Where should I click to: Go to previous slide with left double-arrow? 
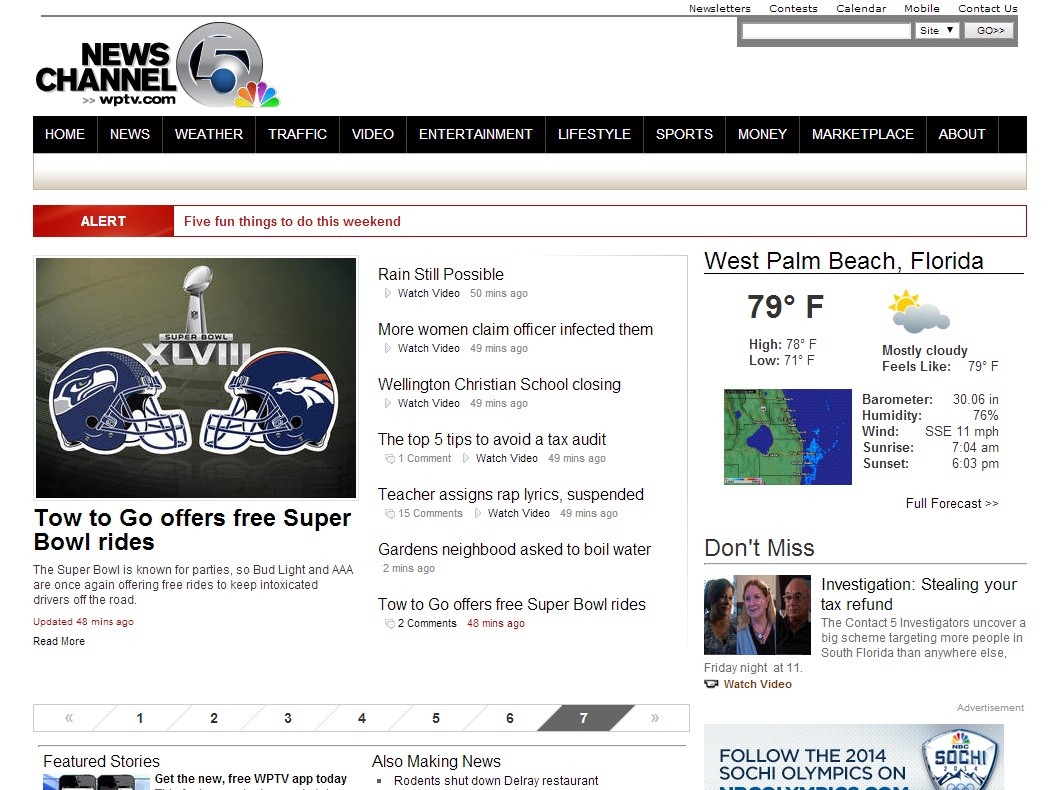(68, 718)
